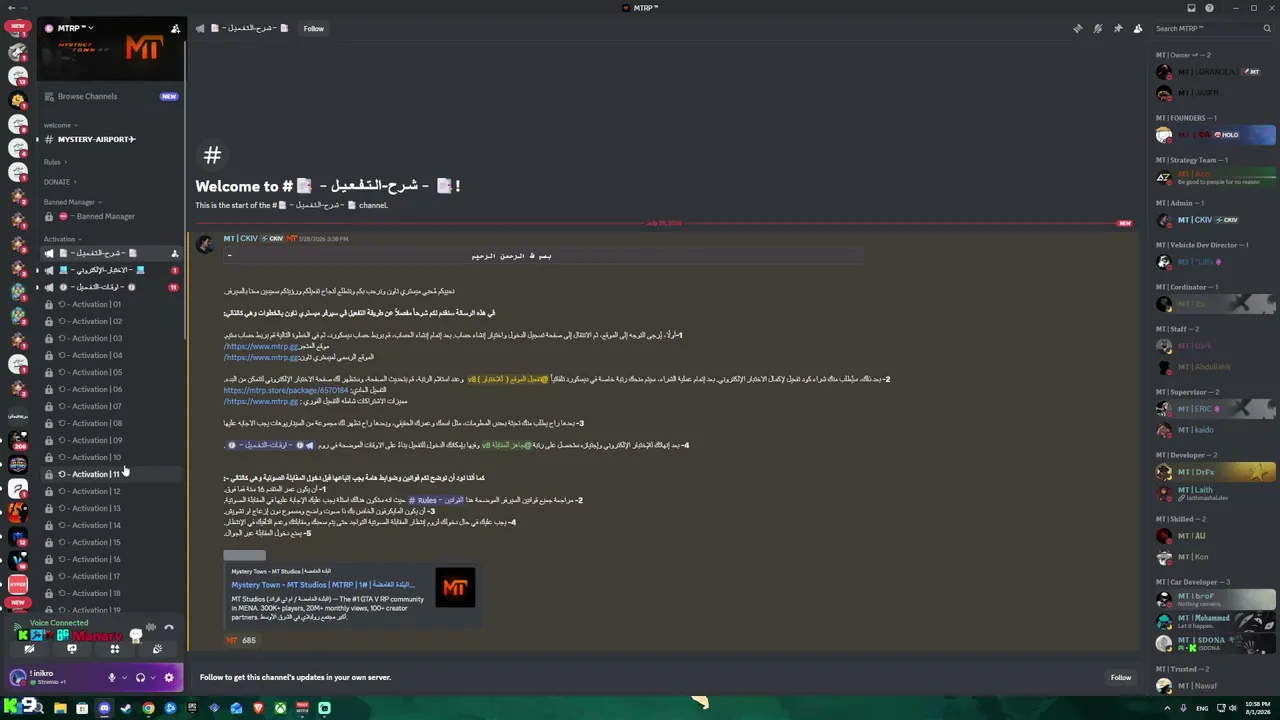Open Discord Help icon

(x=1210, y=8)
